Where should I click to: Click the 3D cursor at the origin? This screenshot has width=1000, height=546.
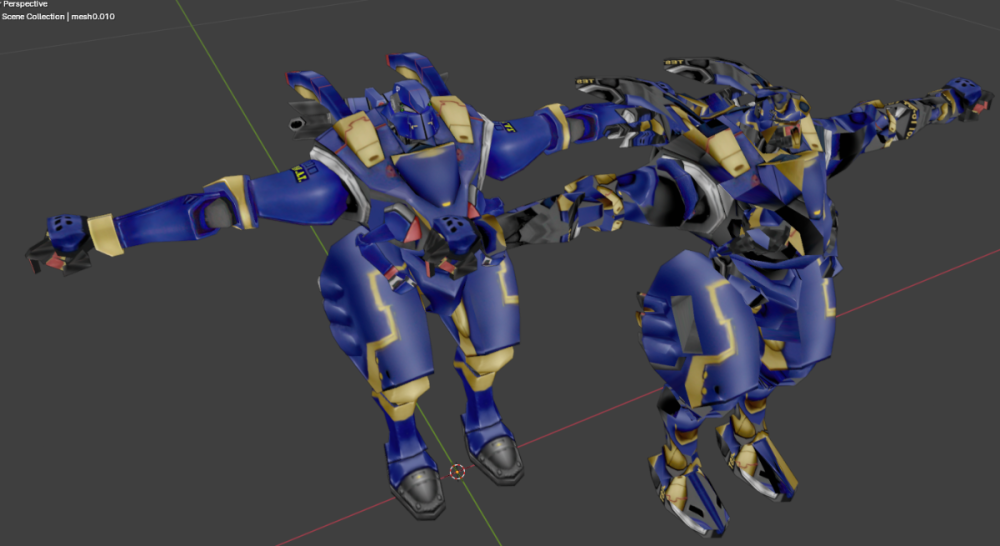coord(458,471)
